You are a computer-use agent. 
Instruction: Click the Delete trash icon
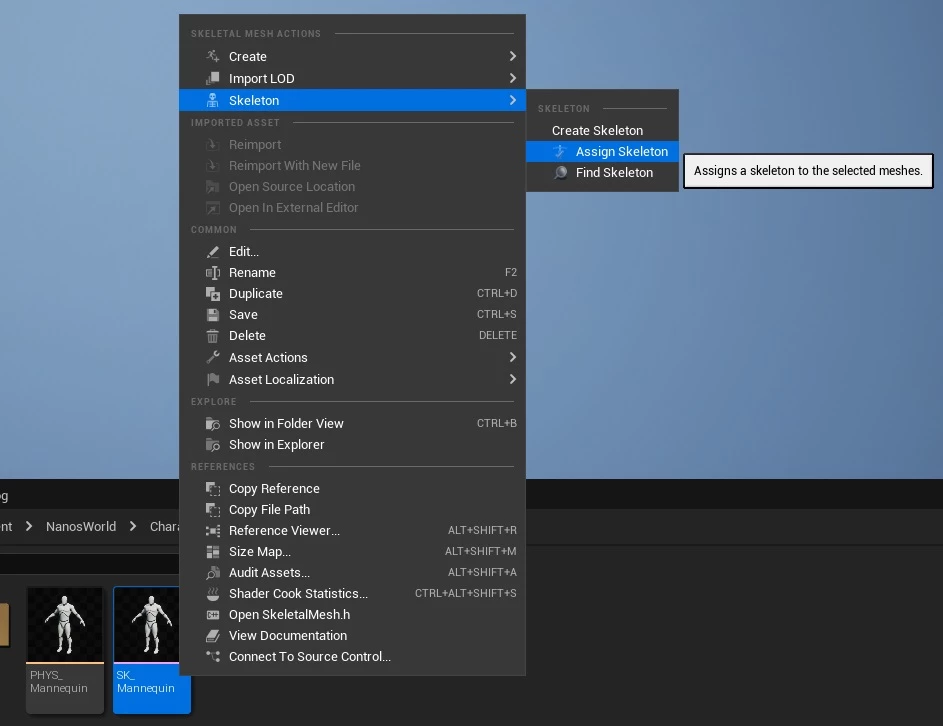point(212,336)
